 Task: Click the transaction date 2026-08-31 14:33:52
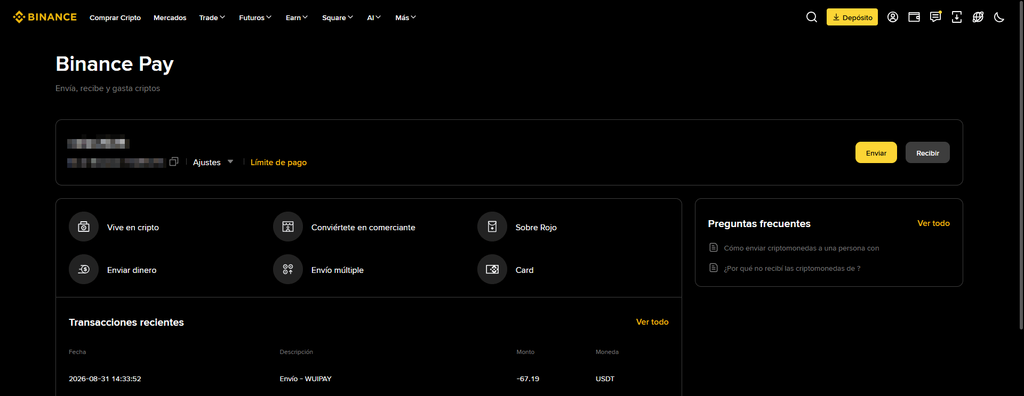(105, 378)
